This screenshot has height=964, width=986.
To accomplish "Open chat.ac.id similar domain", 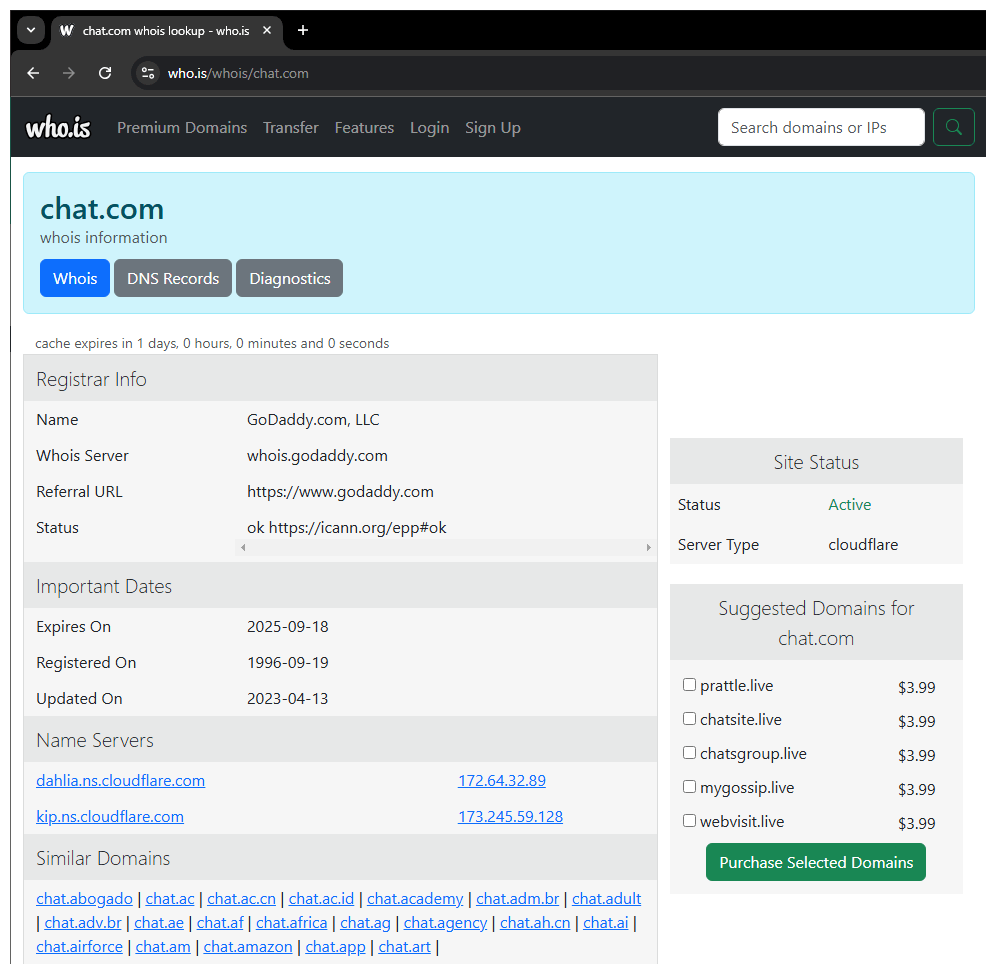I will point(321,899).
